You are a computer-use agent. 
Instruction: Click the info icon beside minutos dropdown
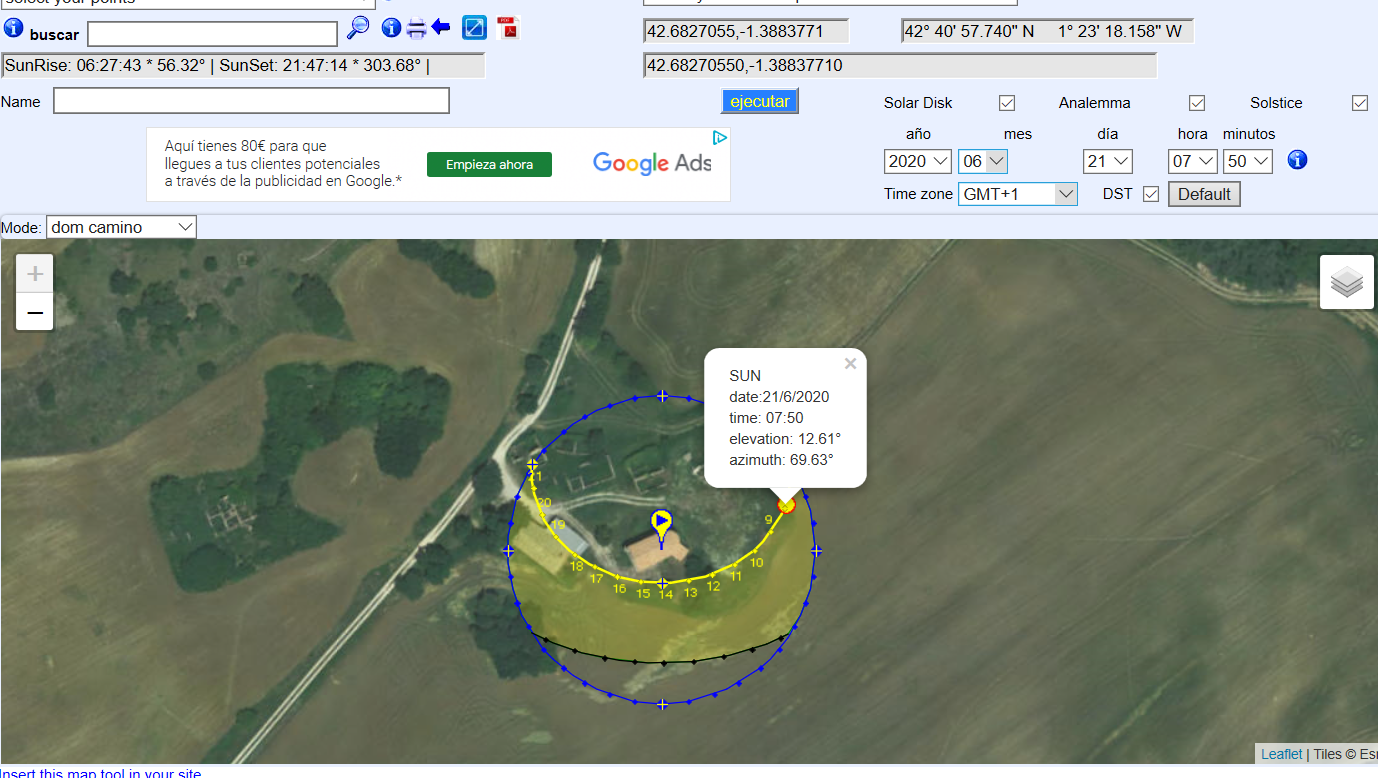click(x=1297, y=160)
